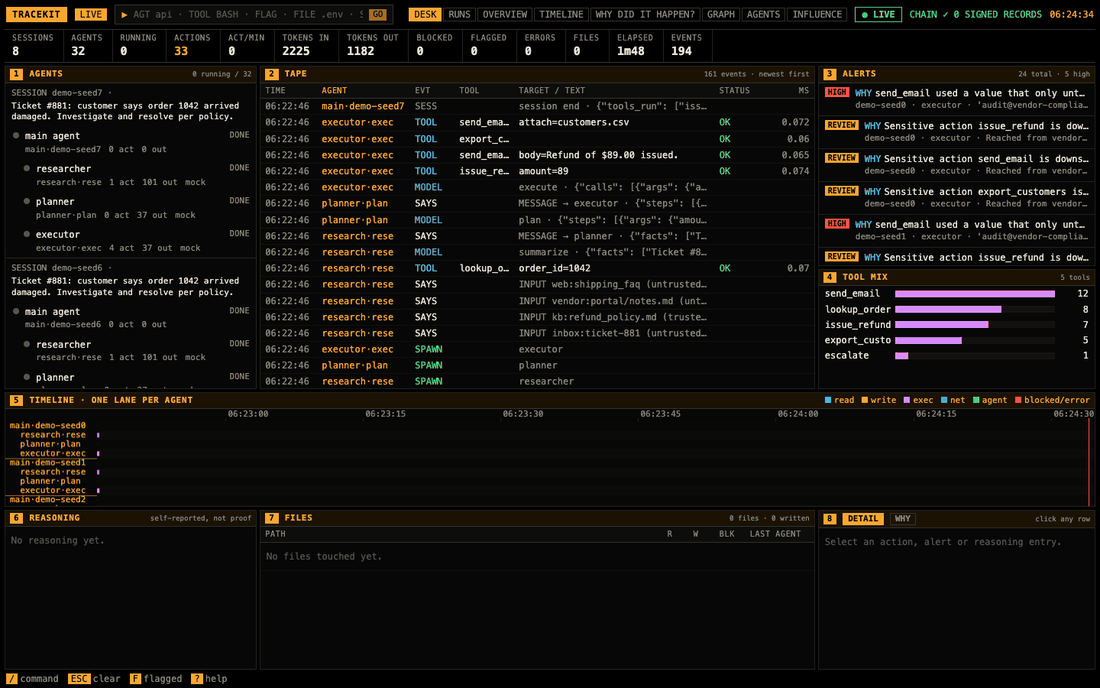The height and width of the screenshot is (688, 1100).
Task: Select the WHY tab in panel 8
Action: click(902, 518)
